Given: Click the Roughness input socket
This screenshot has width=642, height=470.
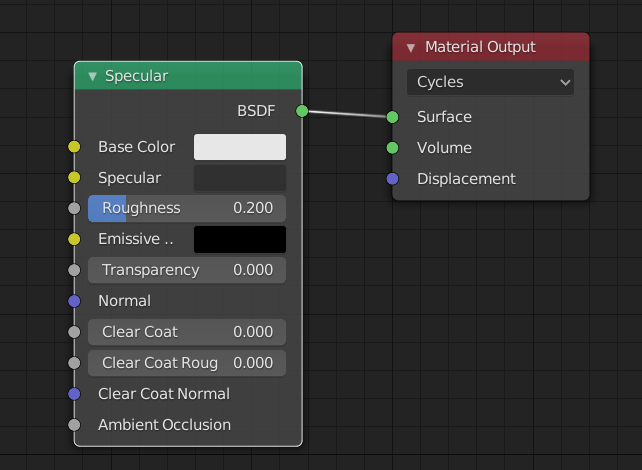Looking at the screenshot, I should (x=74, y=208).
